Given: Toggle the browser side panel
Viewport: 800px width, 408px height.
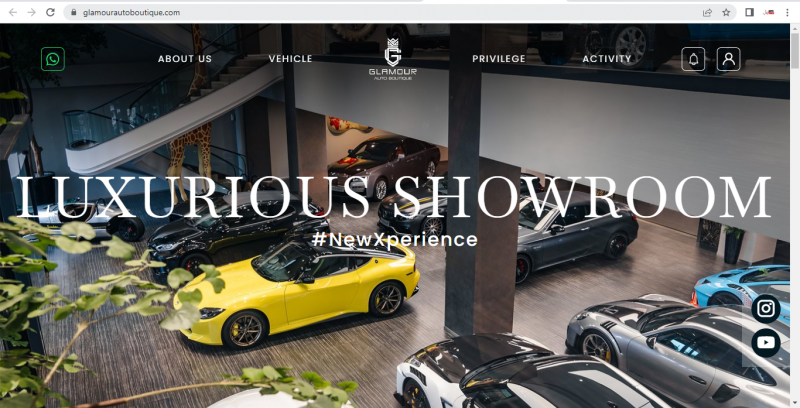Looking at the screenshot, I should coord(749,12).
